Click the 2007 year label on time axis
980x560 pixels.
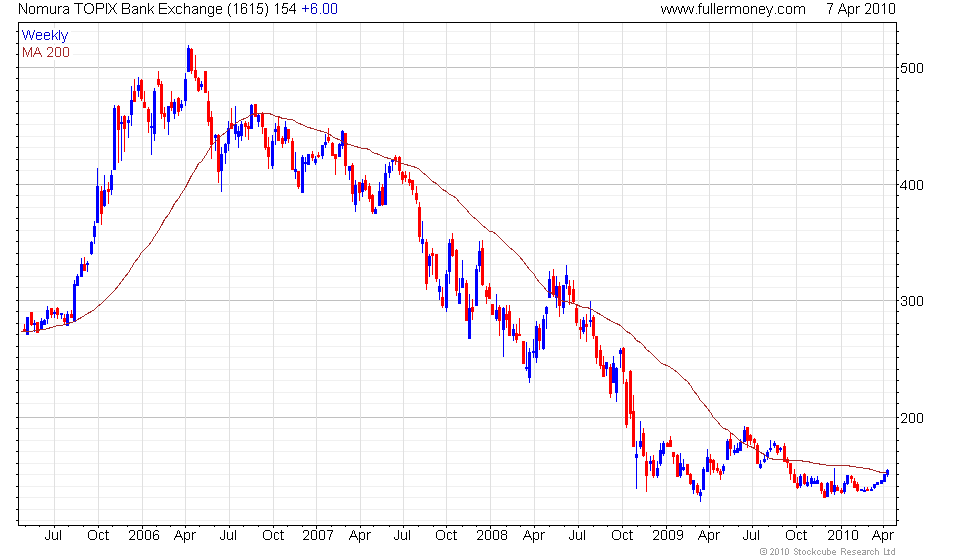click(318, 536)
